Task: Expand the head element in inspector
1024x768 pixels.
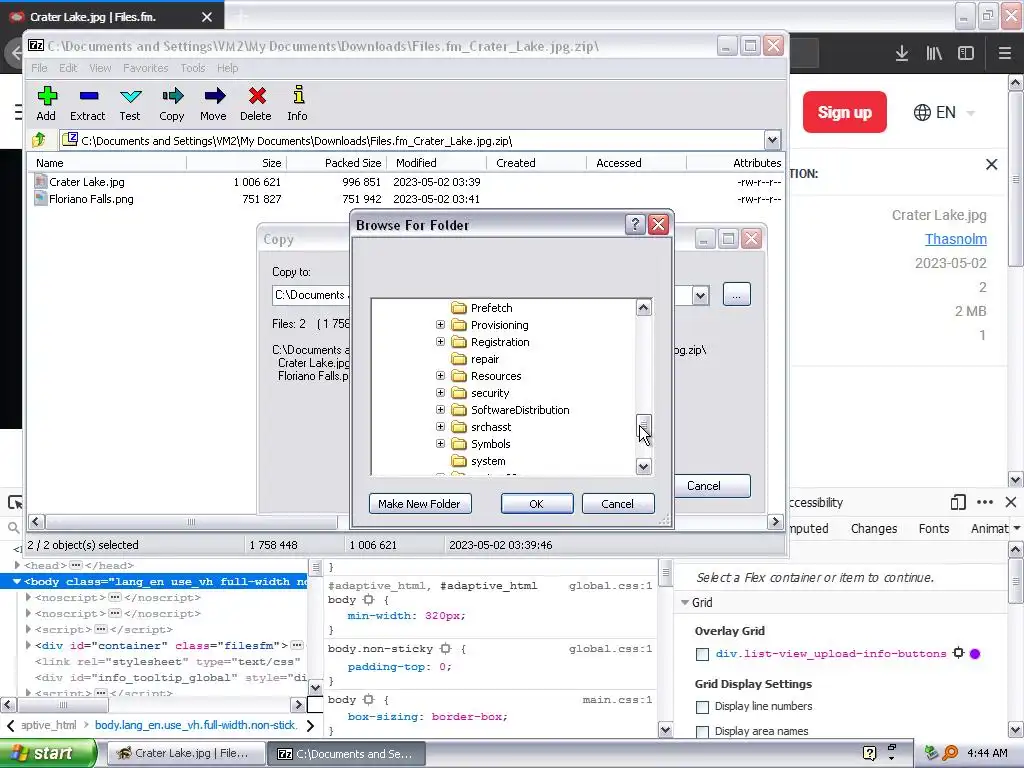Action: 17,565
